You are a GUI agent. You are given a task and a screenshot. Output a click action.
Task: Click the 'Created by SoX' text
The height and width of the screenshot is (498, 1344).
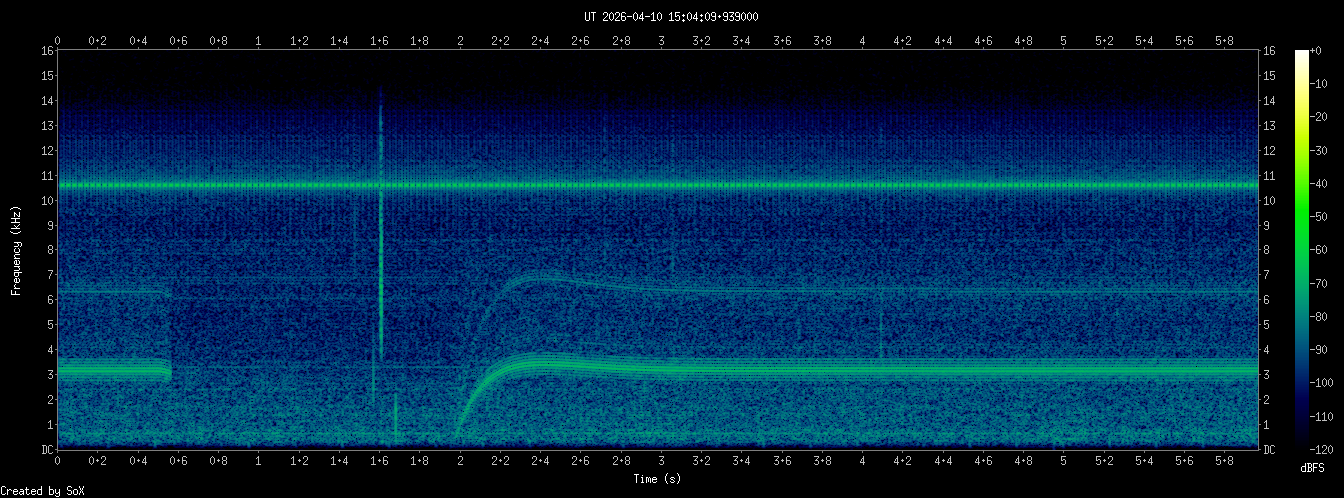click(x=37, y=490)
